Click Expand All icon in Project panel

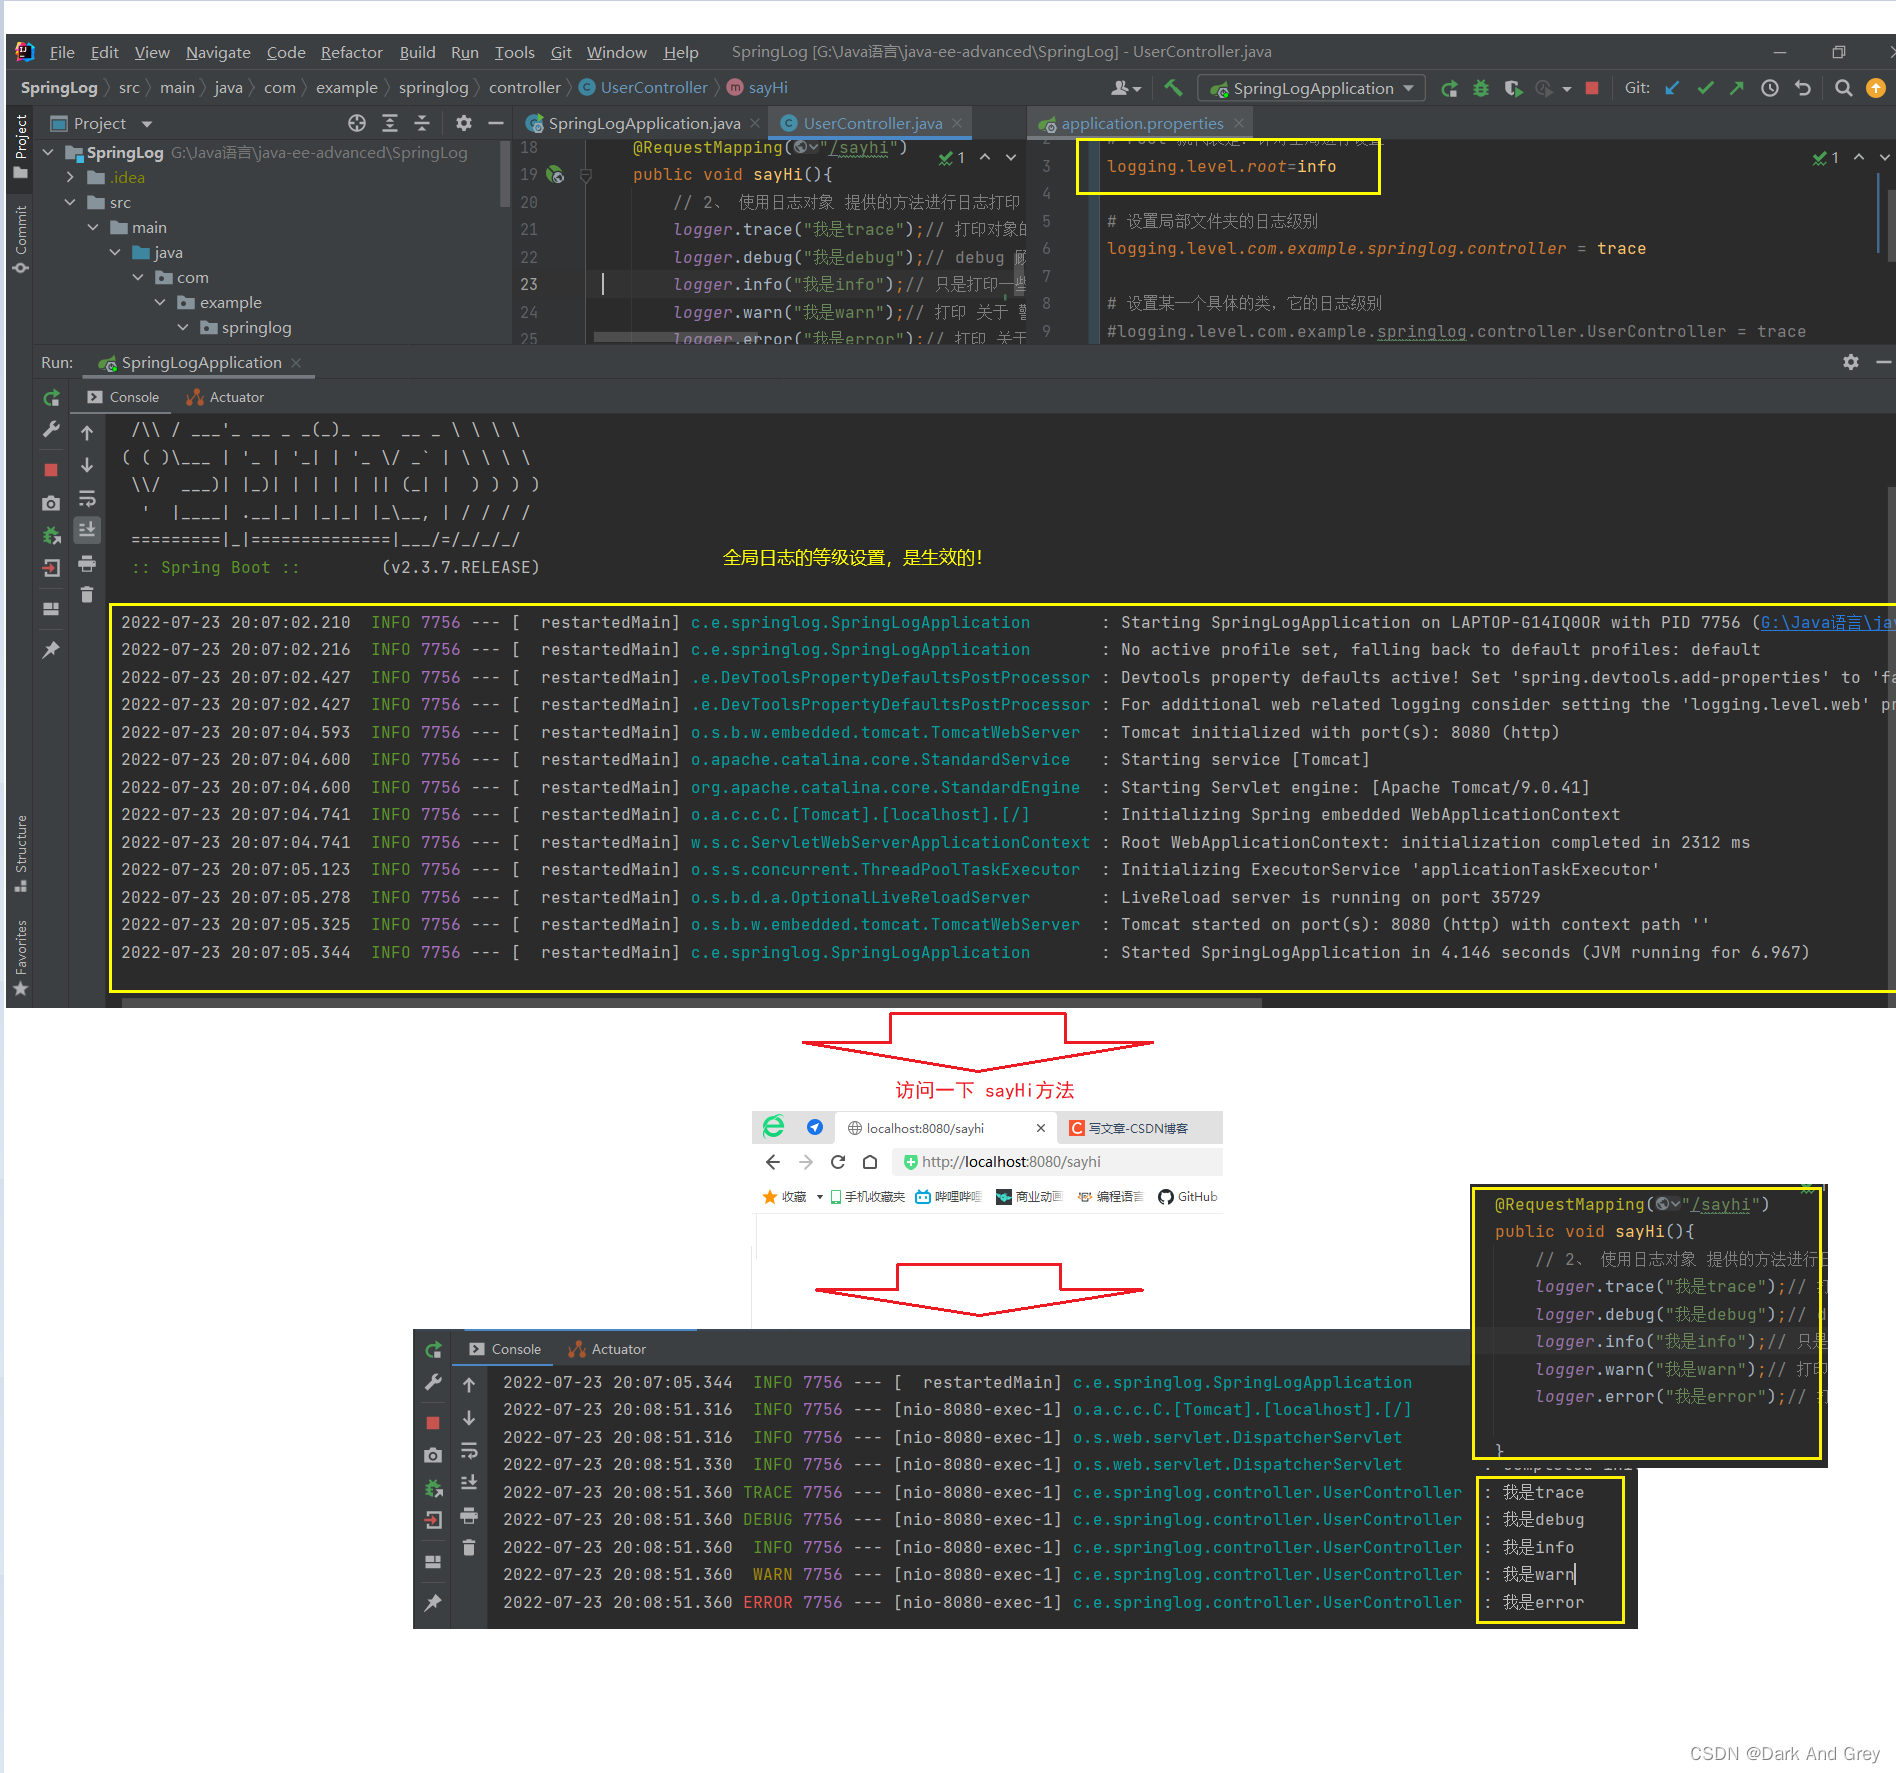pos(390,123)
